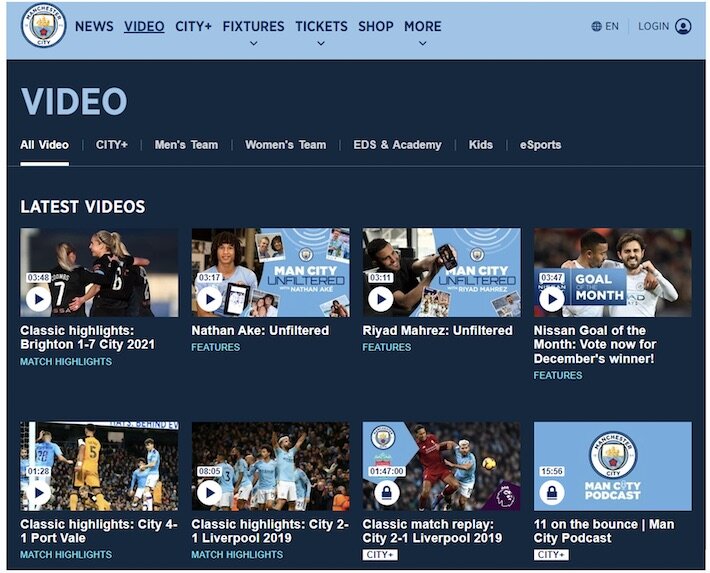Image resolution: width=710 pixels, height=573 pixels.
Task: Switch to the CITY+ video tab
Action: click(x=112, y=145)
